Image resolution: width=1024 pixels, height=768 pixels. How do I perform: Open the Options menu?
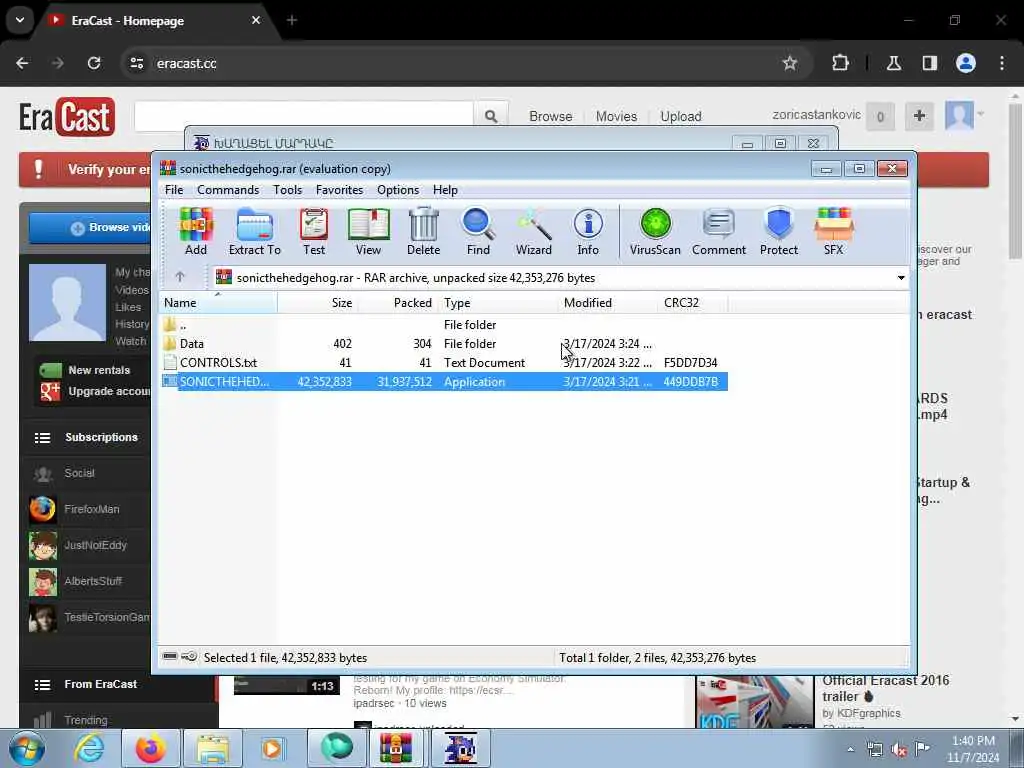coord(398,190)
